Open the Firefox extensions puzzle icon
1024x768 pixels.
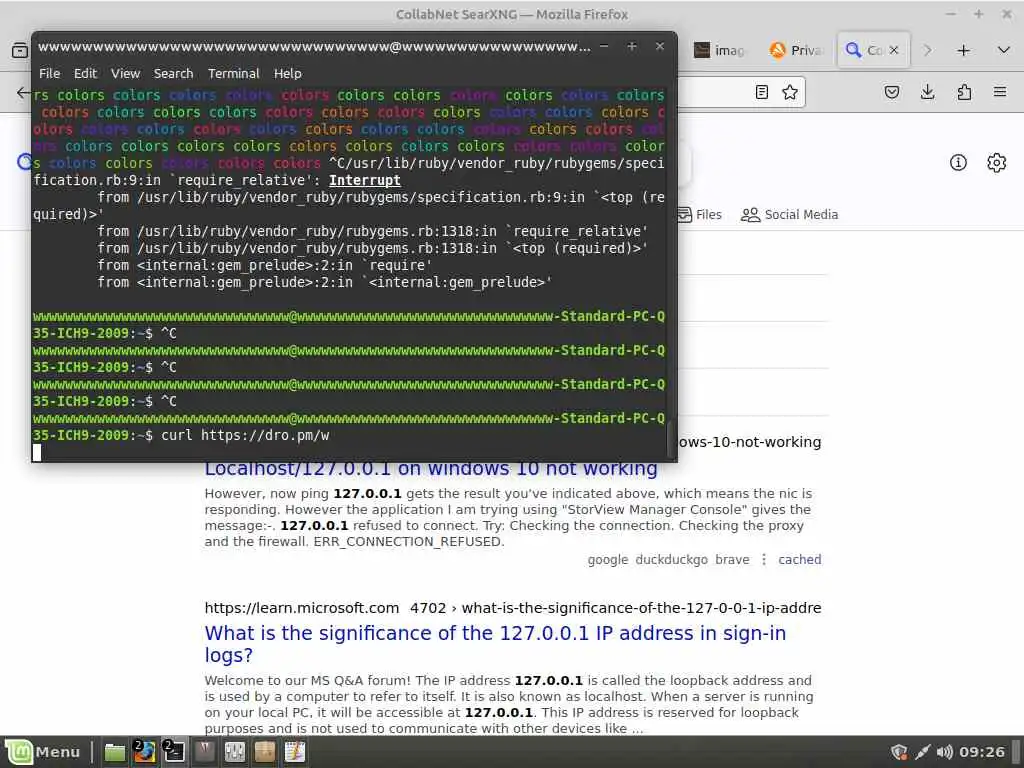[x=964, y=92]
